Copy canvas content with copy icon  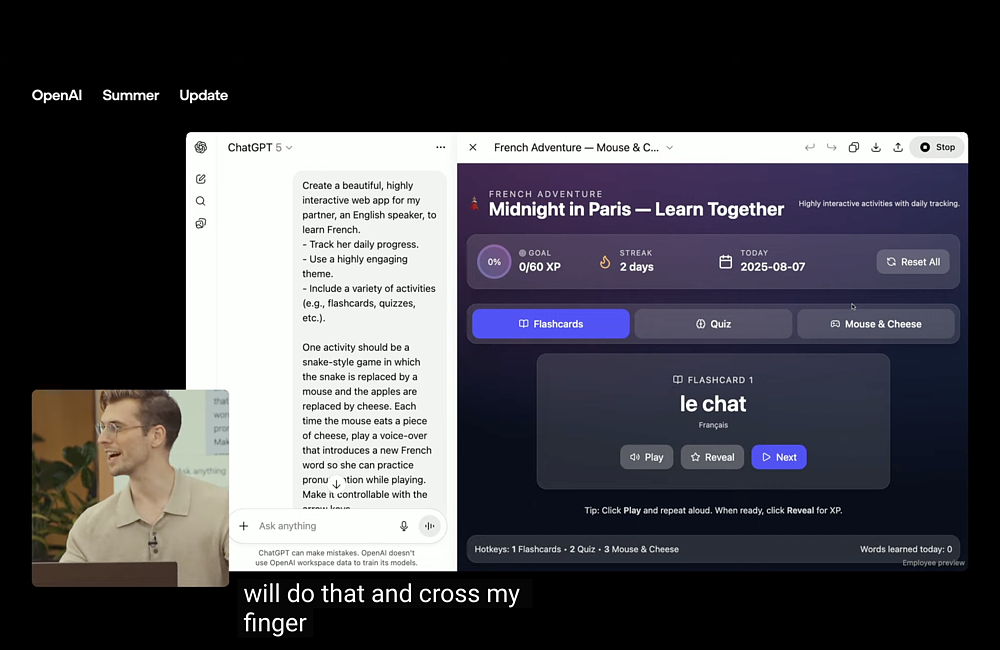coord(854,147)
